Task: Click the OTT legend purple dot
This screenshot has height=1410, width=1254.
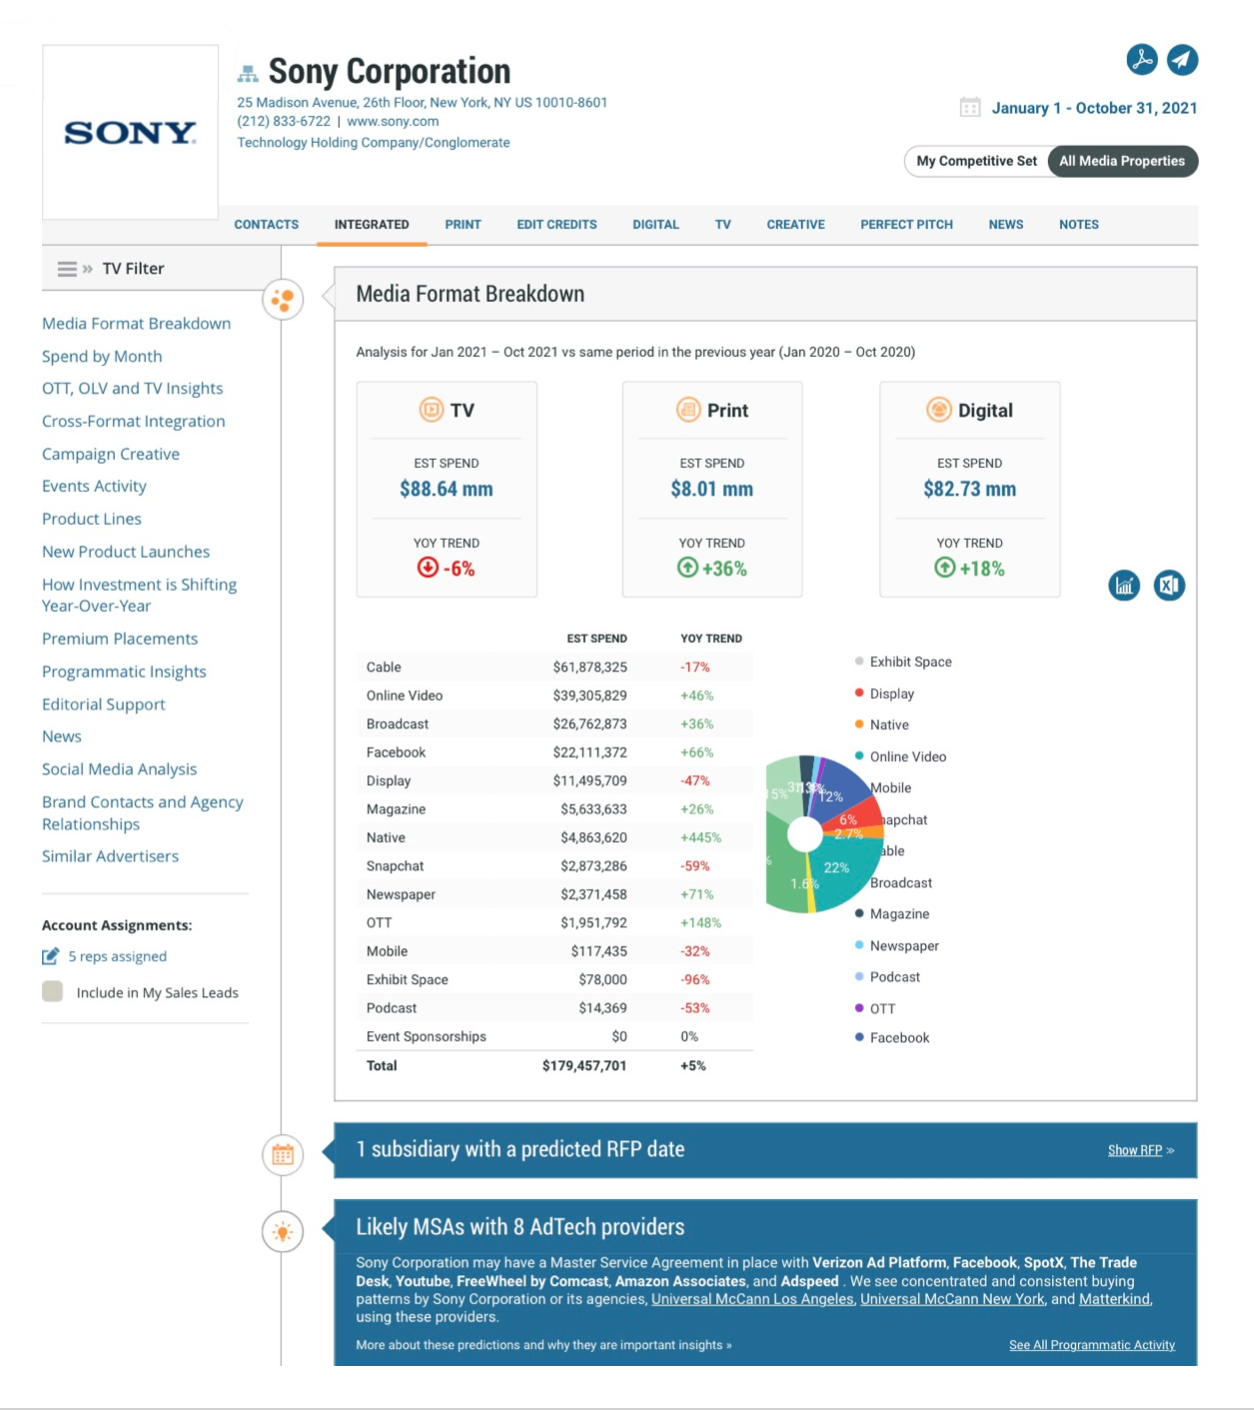Action: [x=859, y=1008]
